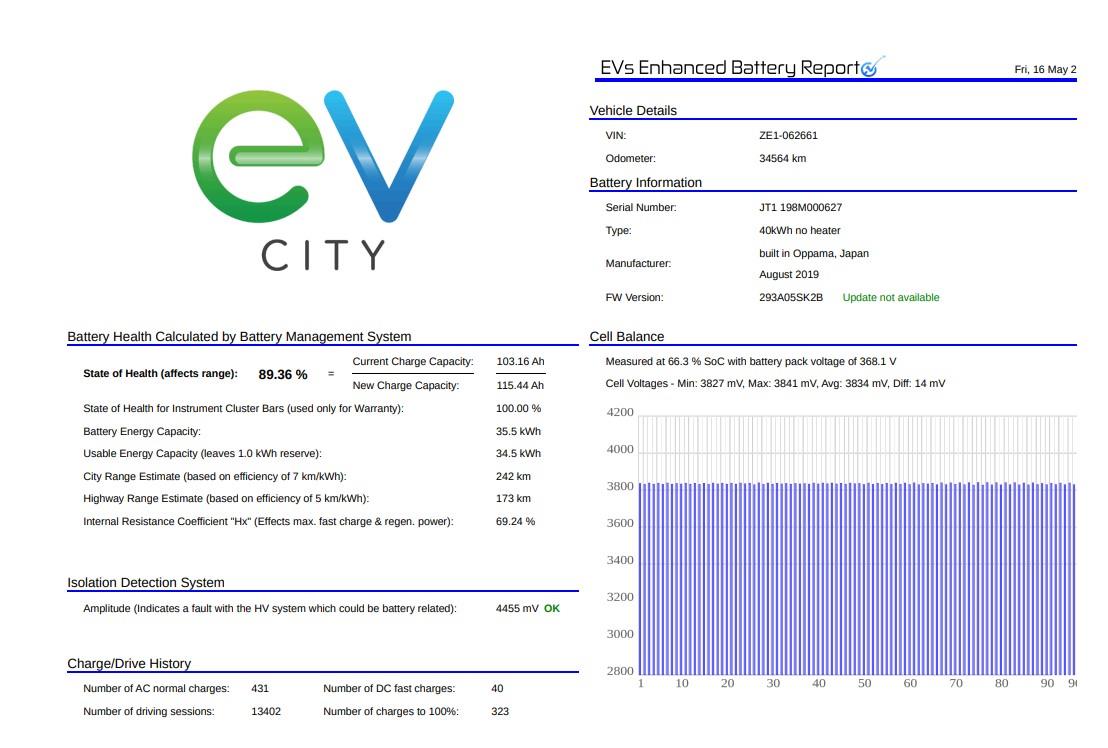
Task: Select firmware version 293A05SK2B
Action: (x=791, y=297)
